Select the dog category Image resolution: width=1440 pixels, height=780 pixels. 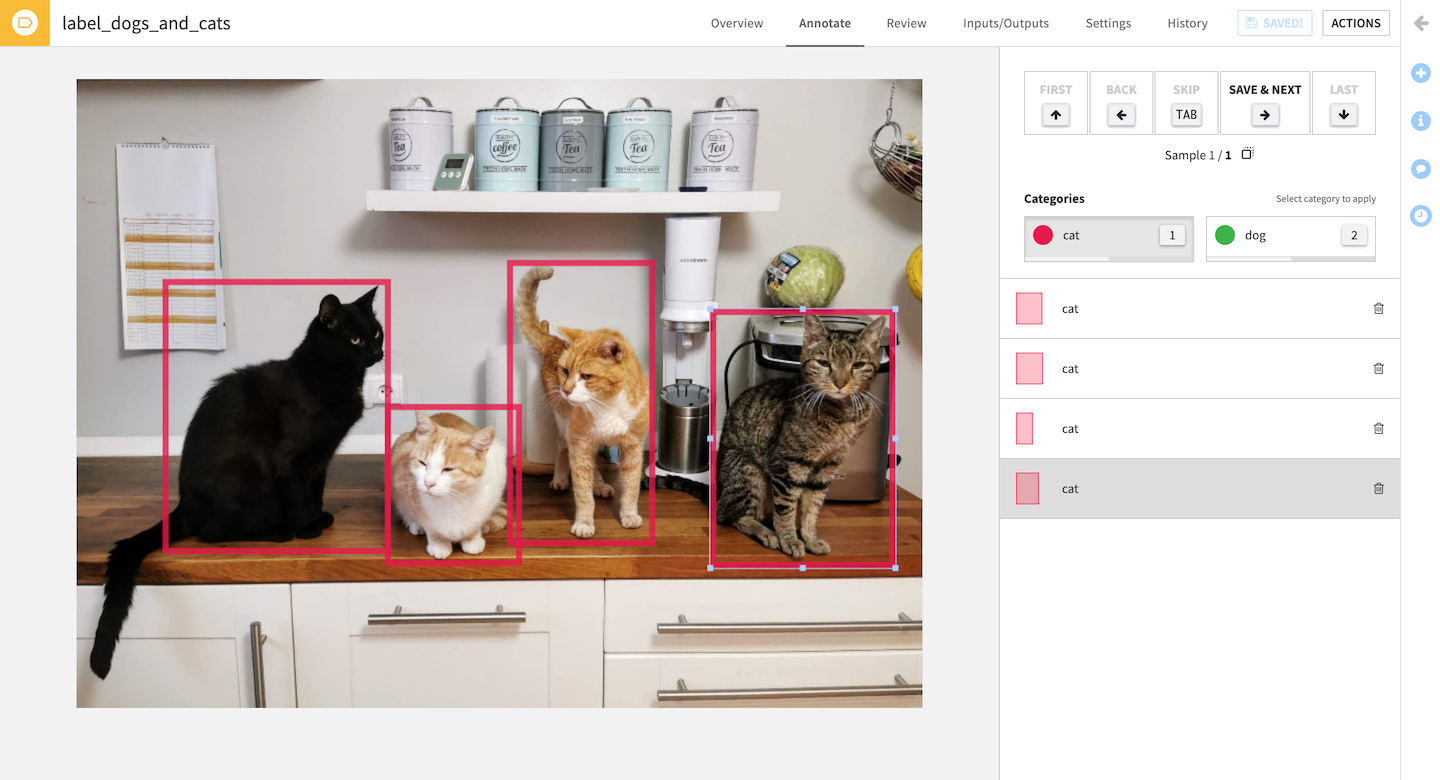1290,238
